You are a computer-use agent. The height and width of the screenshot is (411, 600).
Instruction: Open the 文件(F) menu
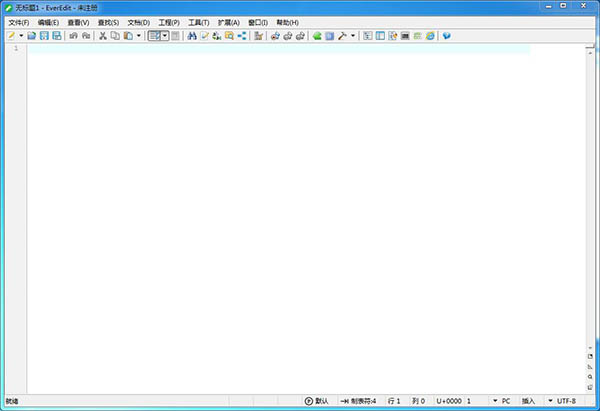click(18, 22)
